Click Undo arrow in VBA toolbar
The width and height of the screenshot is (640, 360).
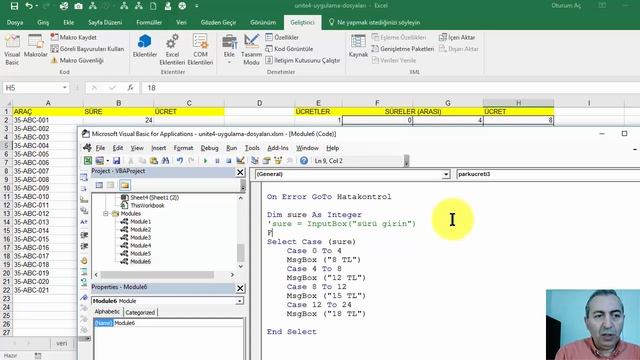pyautogui.click(x=180, y=161)
